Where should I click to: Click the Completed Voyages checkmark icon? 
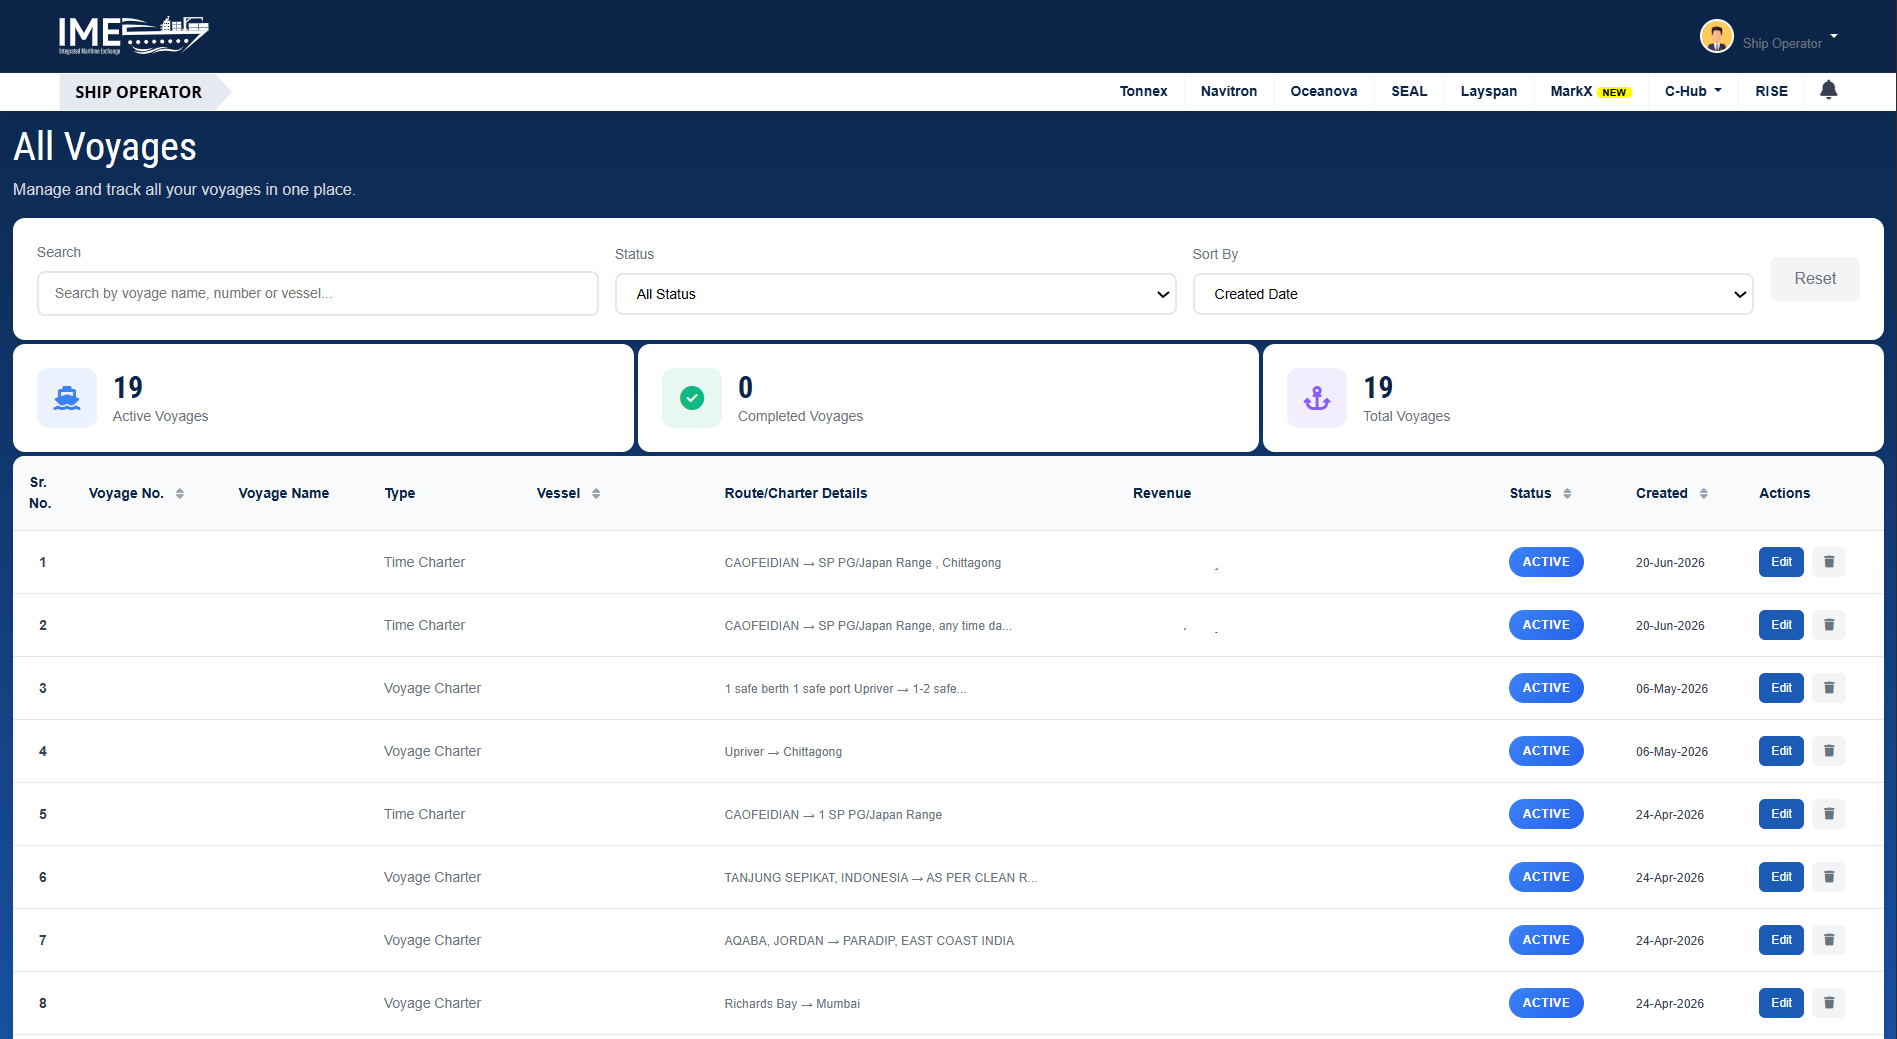pyautogui.click(x=692, y=398)
